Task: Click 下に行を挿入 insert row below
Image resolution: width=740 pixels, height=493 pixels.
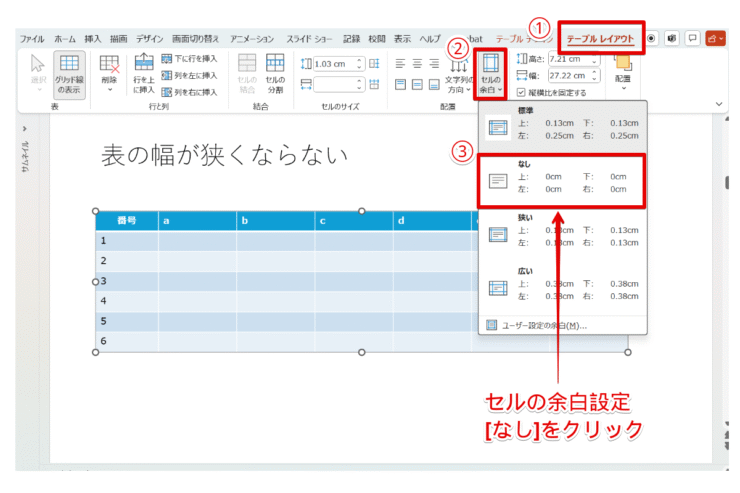Action: [x=189, y=58]
